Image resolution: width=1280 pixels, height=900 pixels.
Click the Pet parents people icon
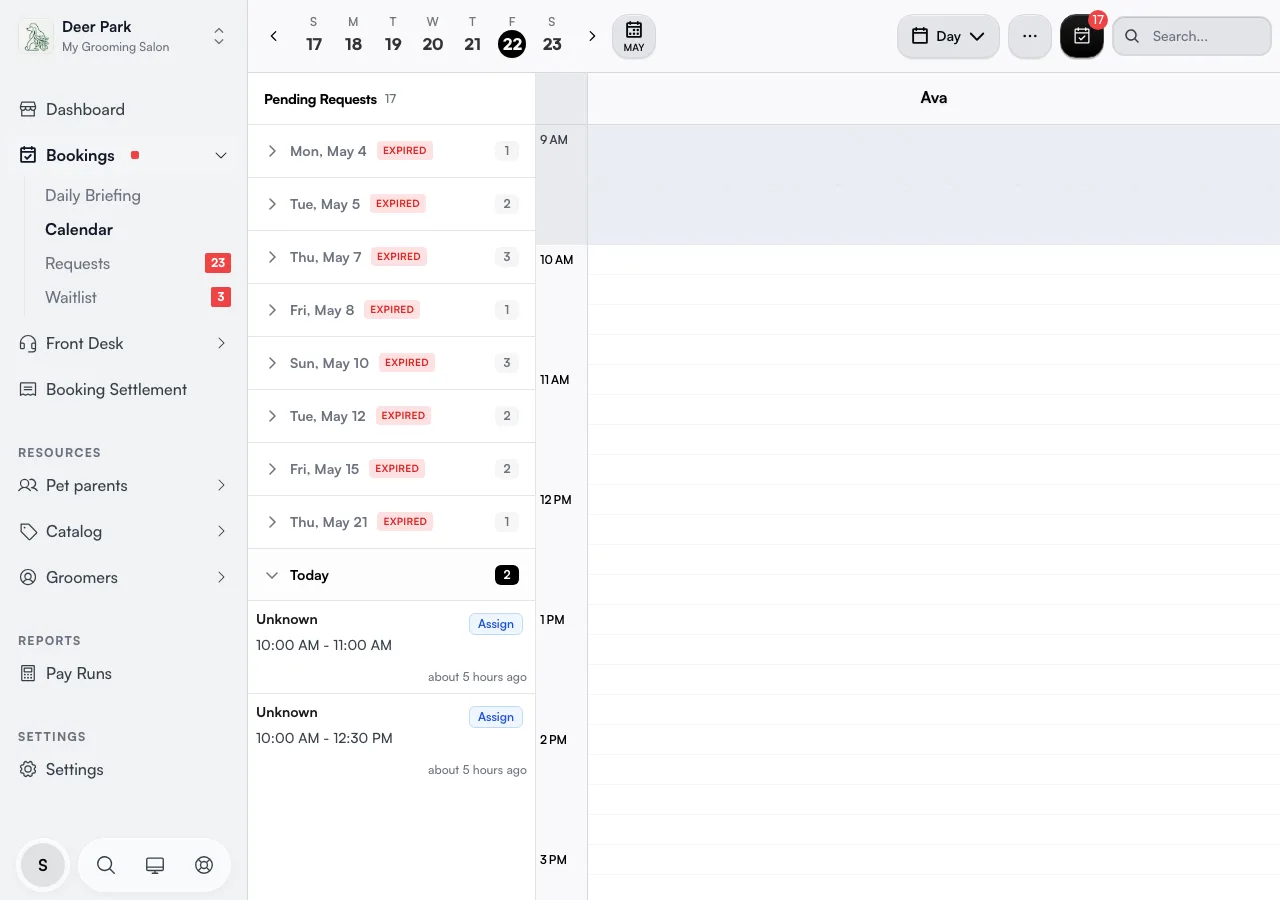[28, 485]
